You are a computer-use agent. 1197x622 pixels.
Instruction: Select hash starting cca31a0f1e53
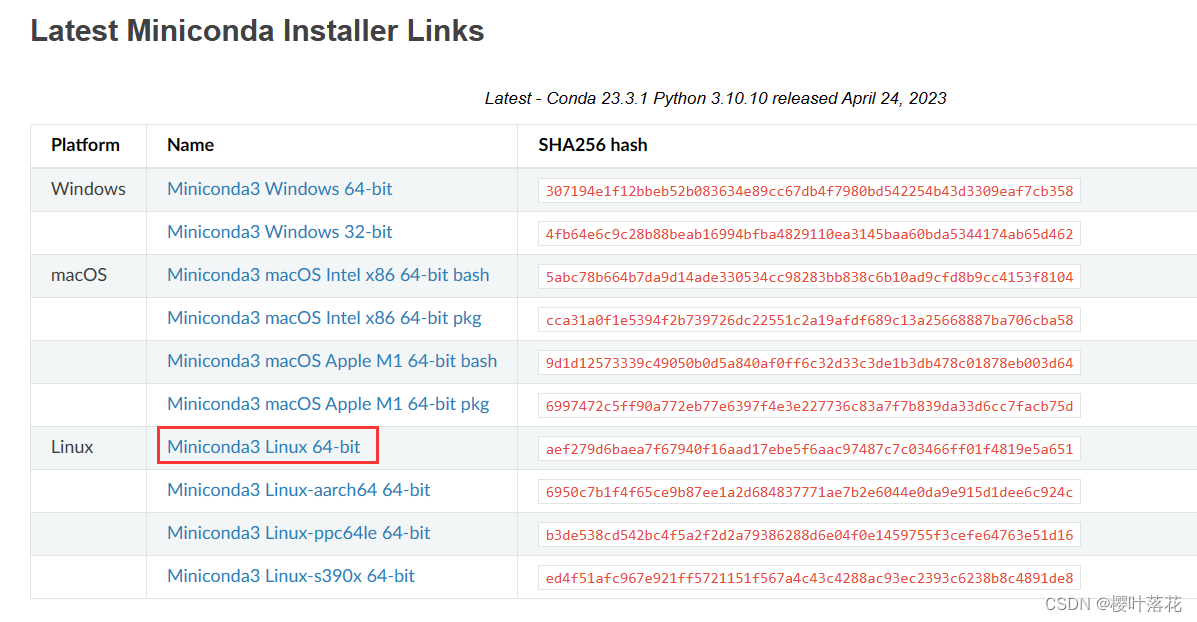tap(809, 320)
